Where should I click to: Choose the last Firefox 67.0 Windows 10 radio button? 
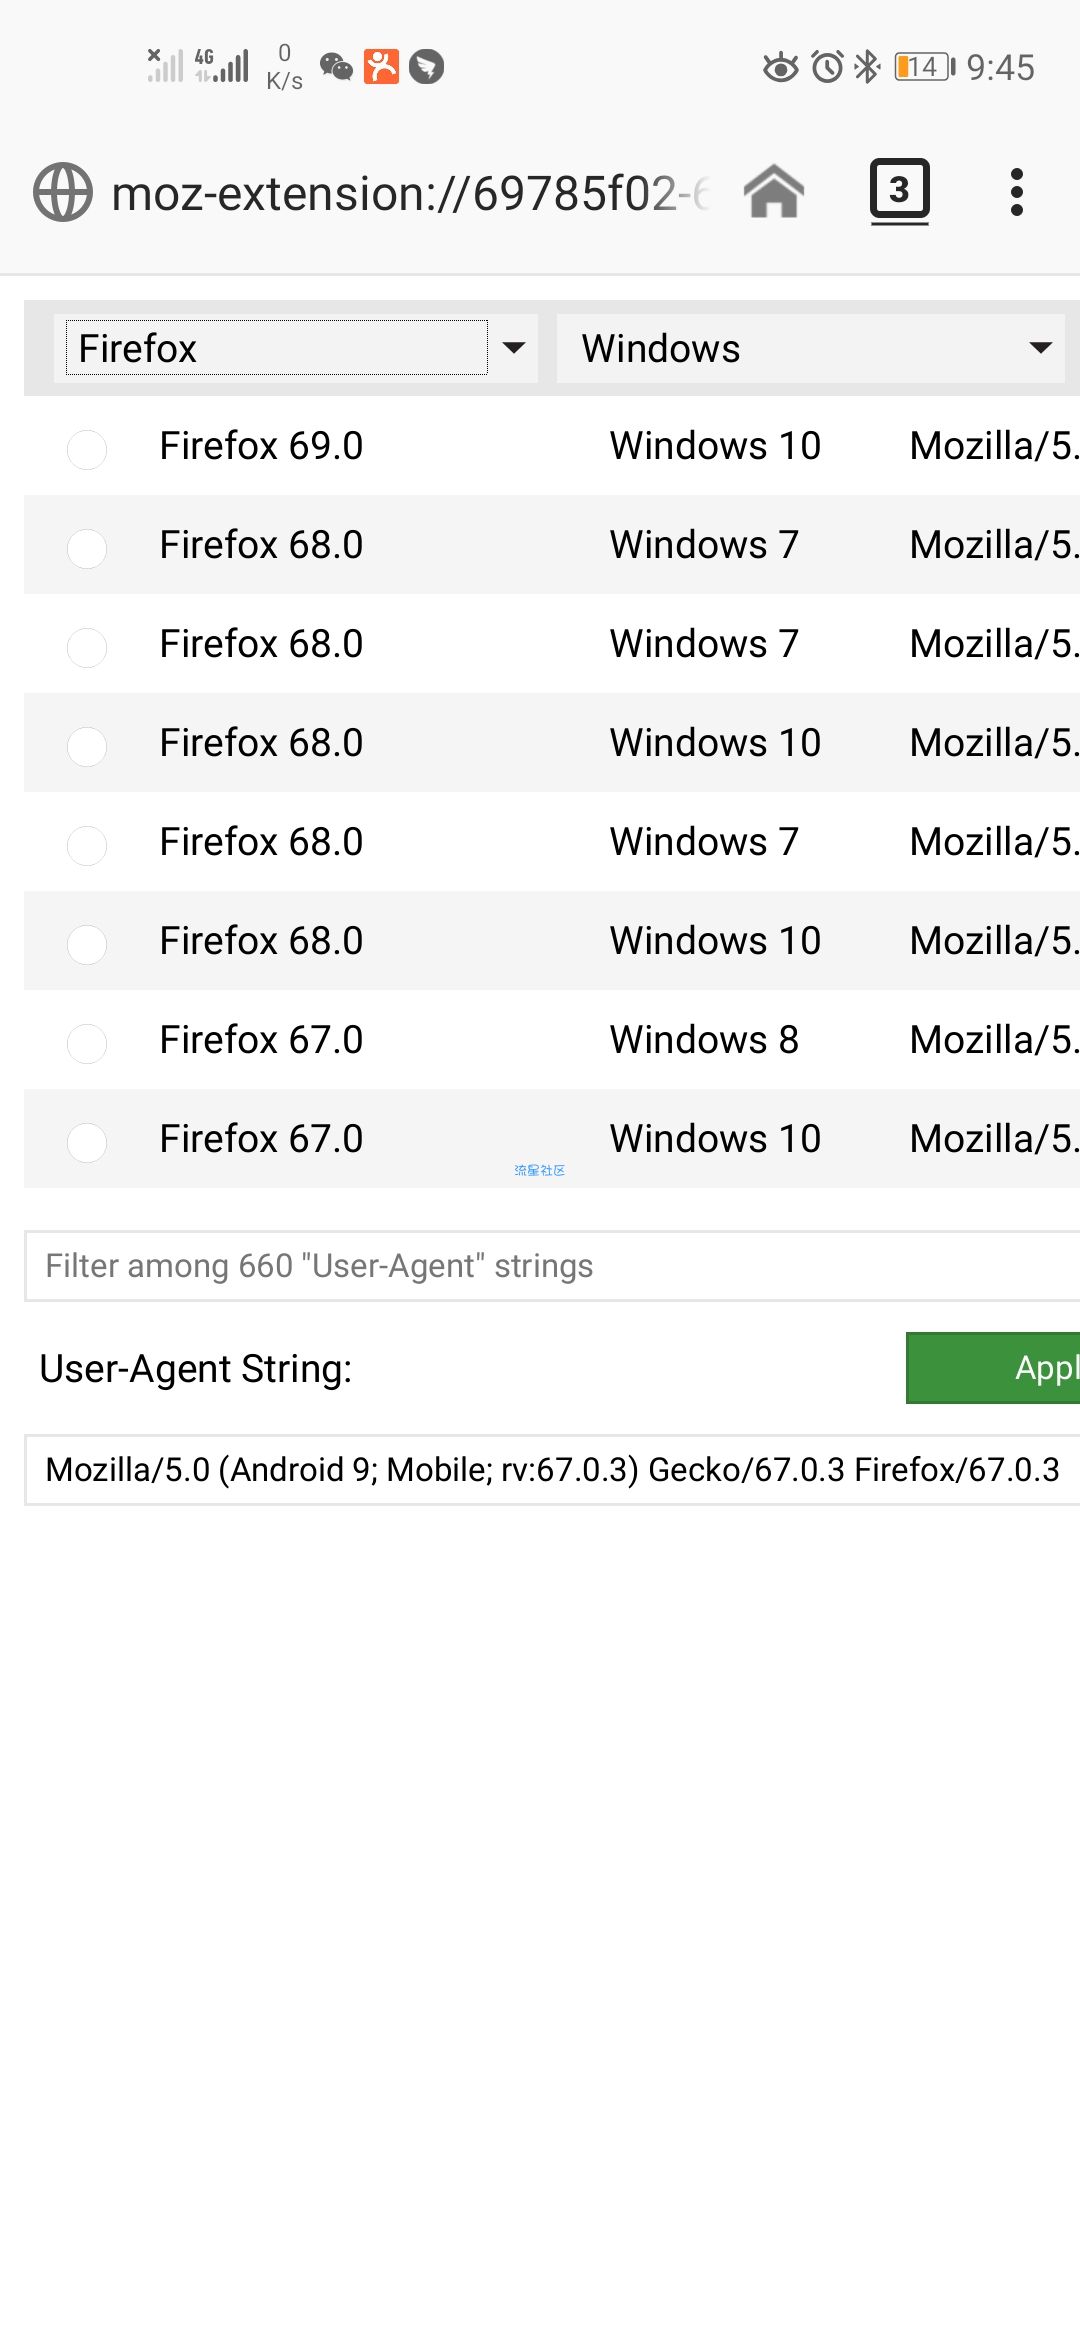point(87,1142)
